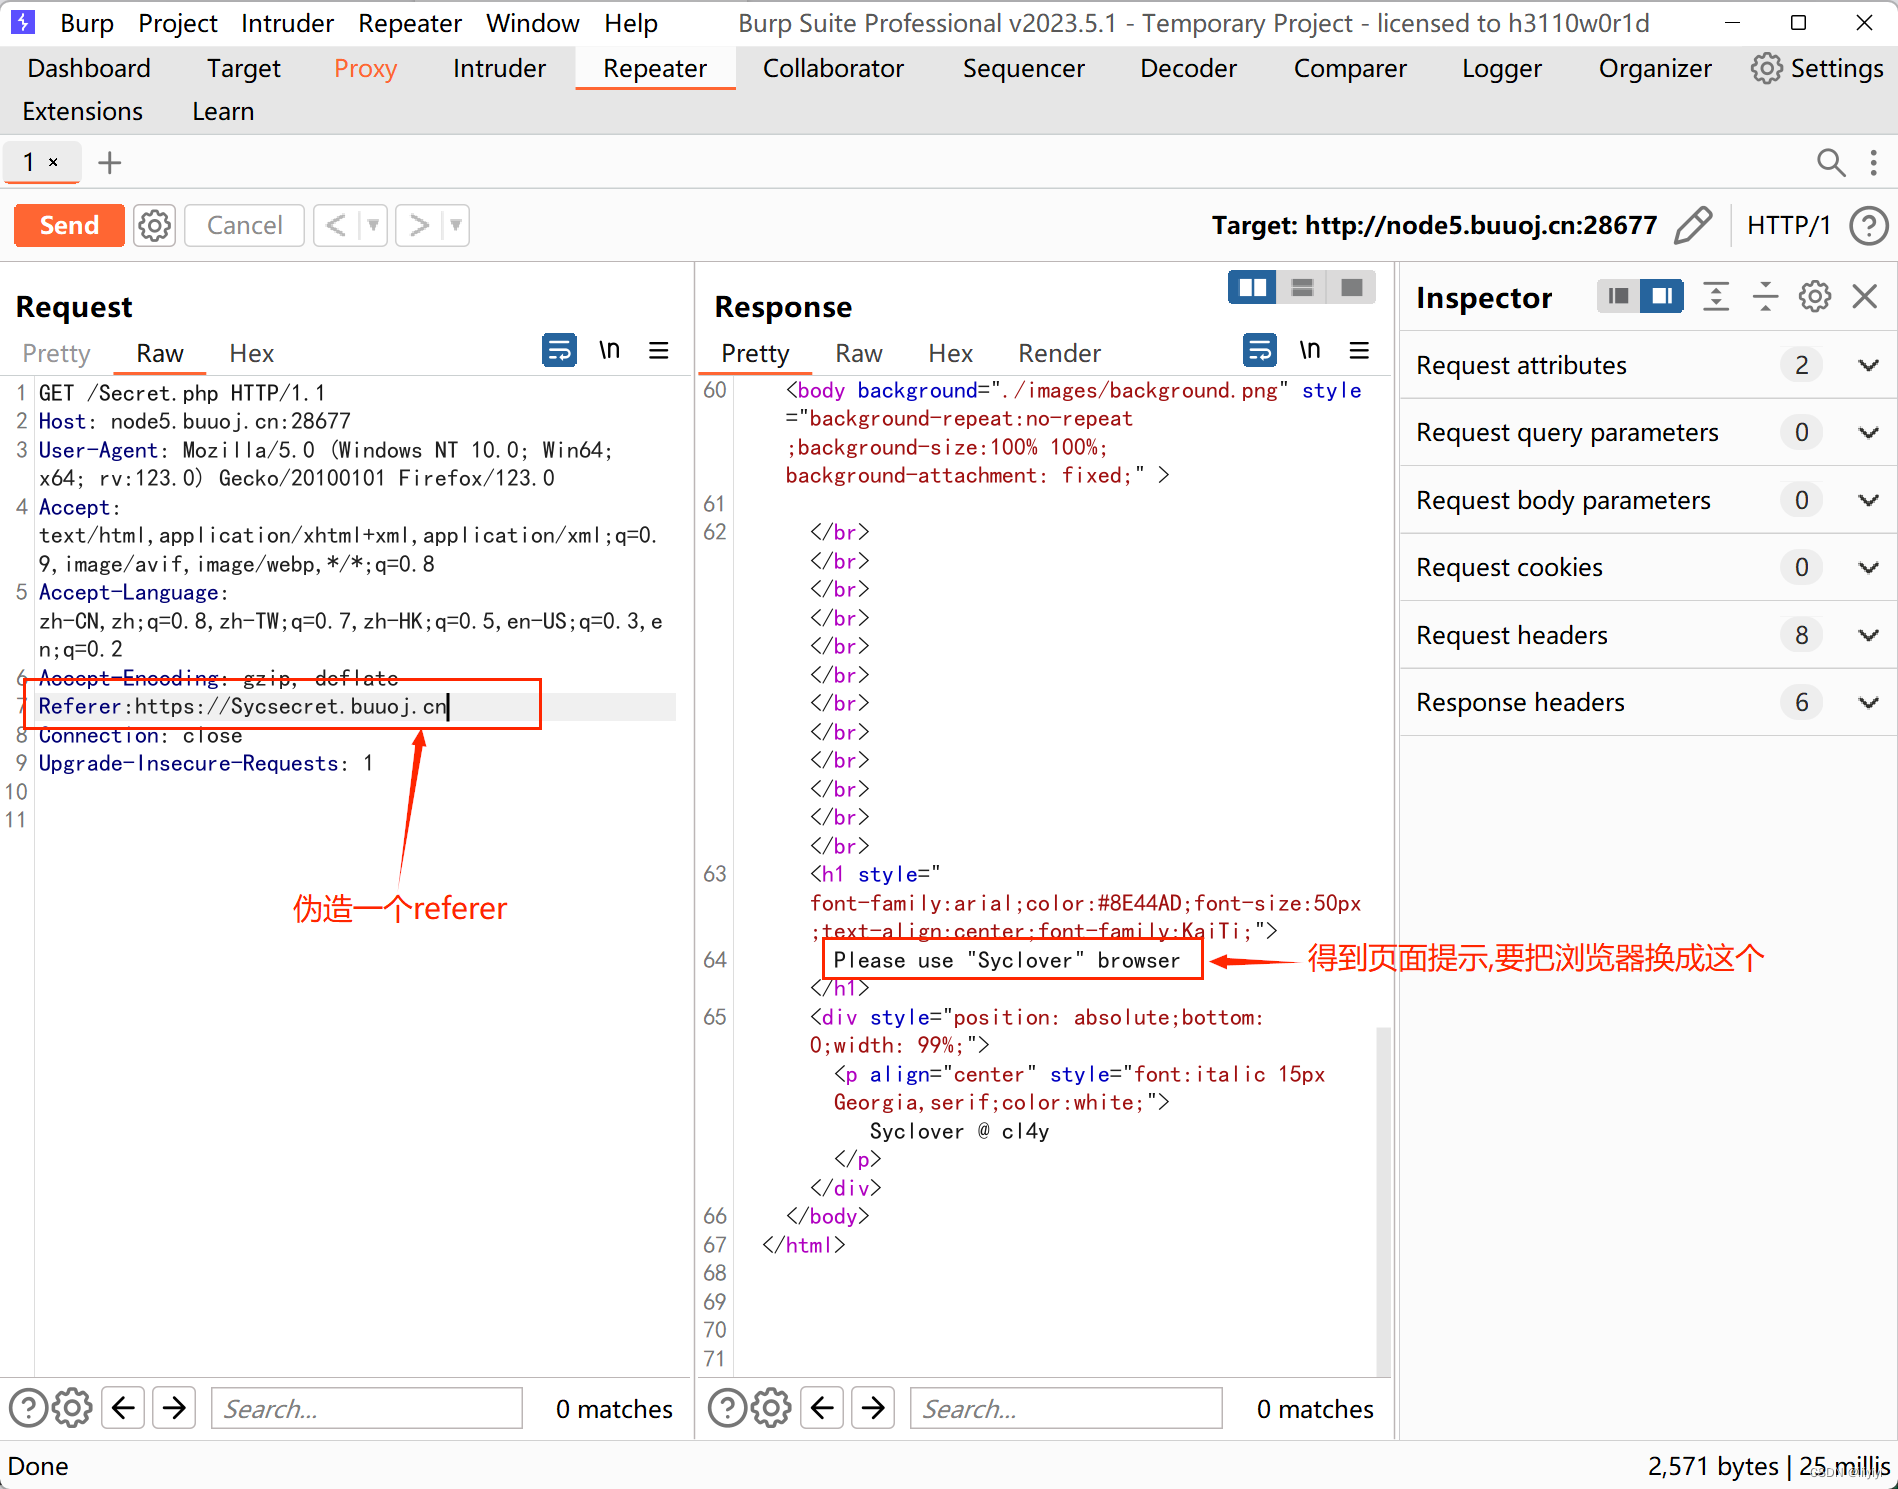Add a new Repeater tab with plus
Screen dimensions: 1898x1489
[x=110, y=162]
